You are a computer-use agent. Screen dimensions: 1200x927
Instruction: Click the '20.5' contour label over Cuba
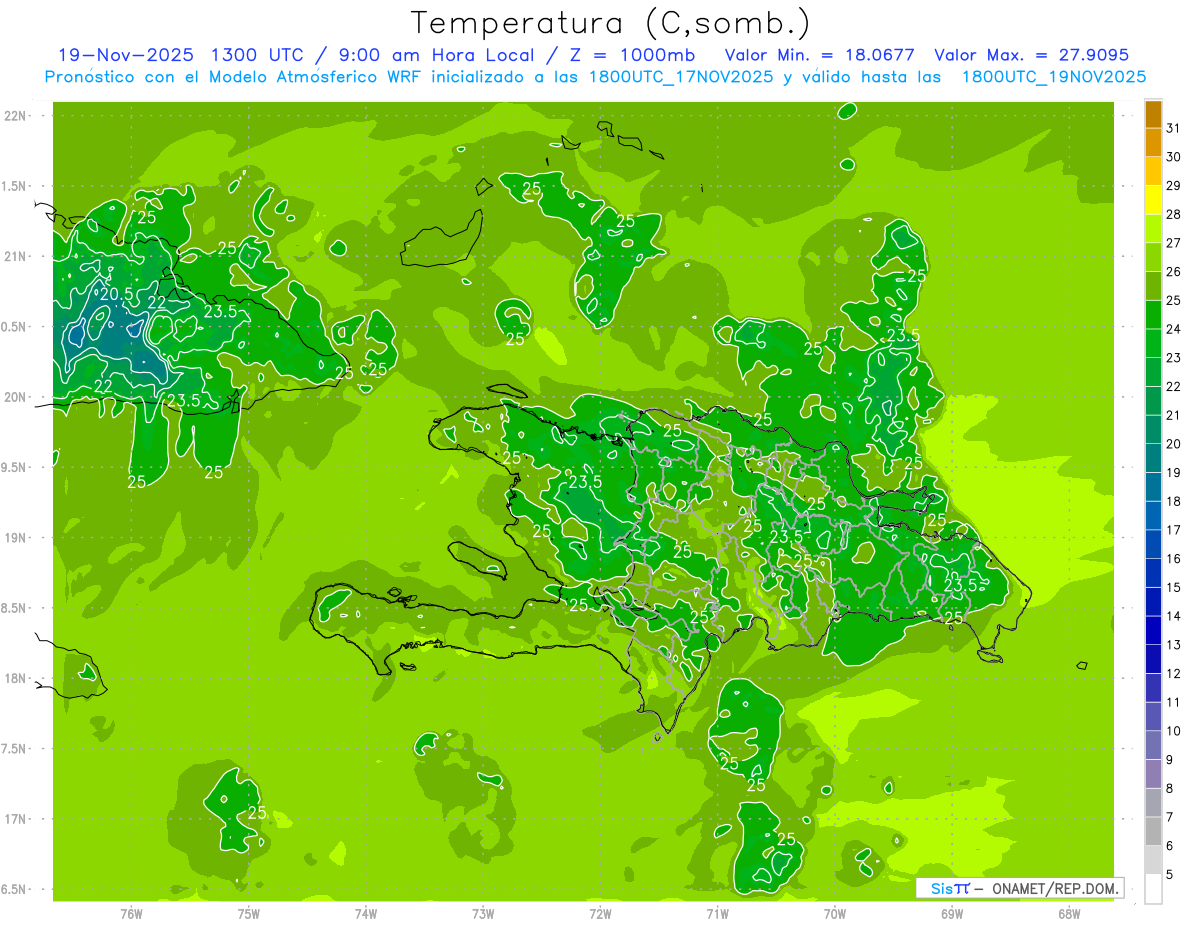(116, 293)
